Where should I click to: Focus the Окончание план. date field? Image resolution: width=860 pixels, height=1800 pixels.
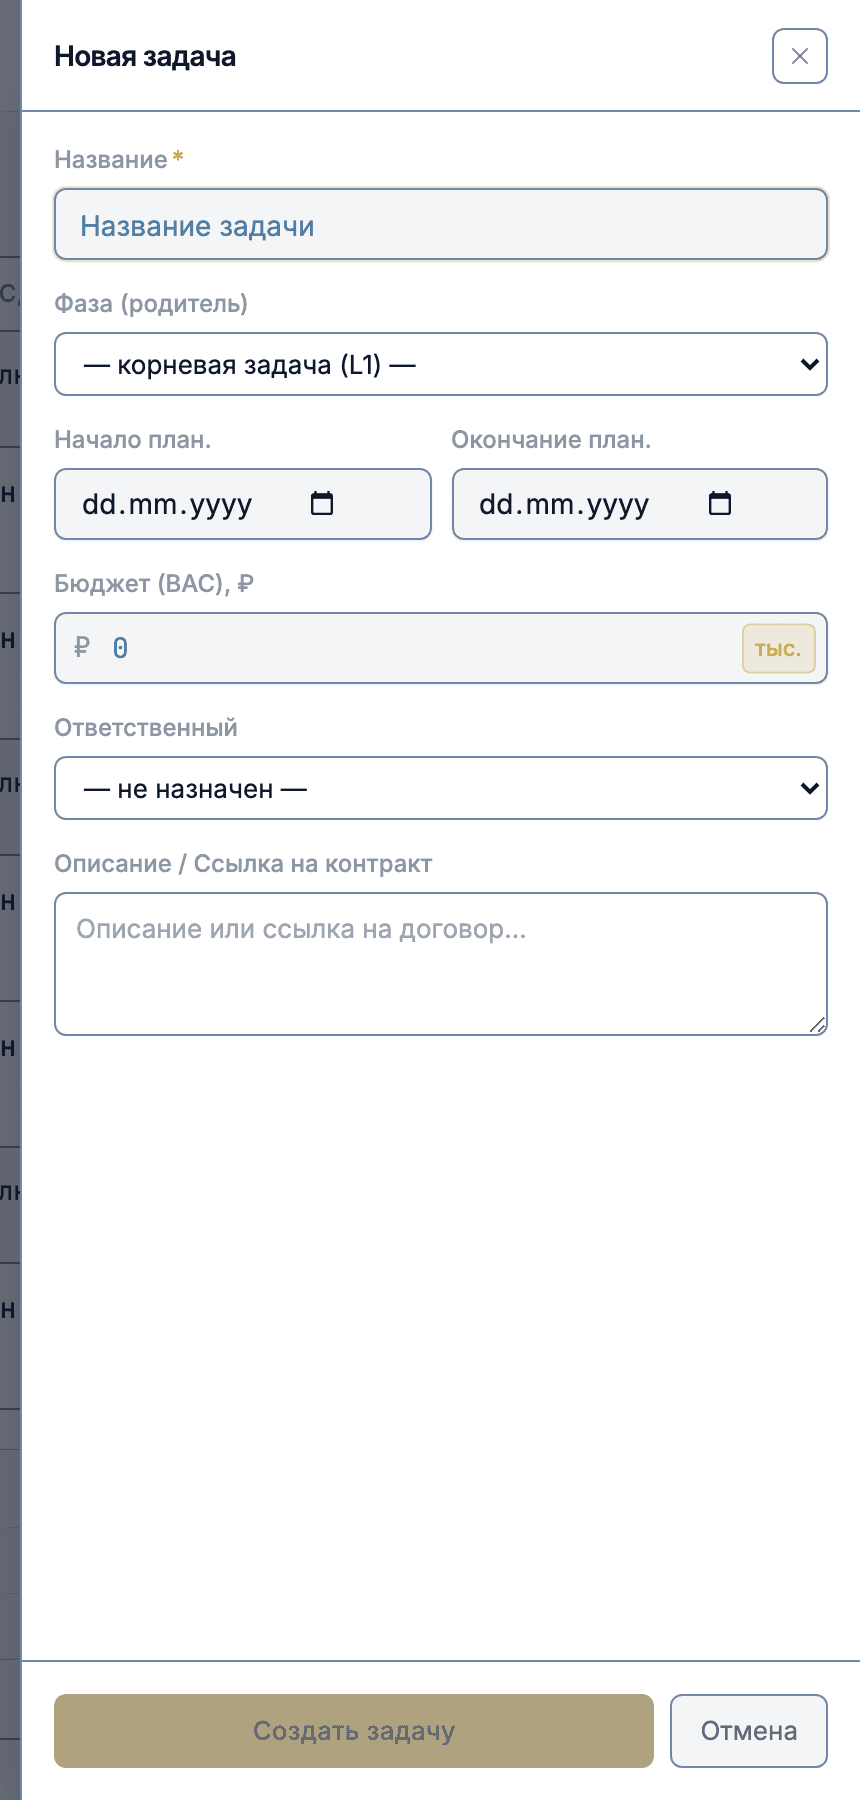point(640,504)
